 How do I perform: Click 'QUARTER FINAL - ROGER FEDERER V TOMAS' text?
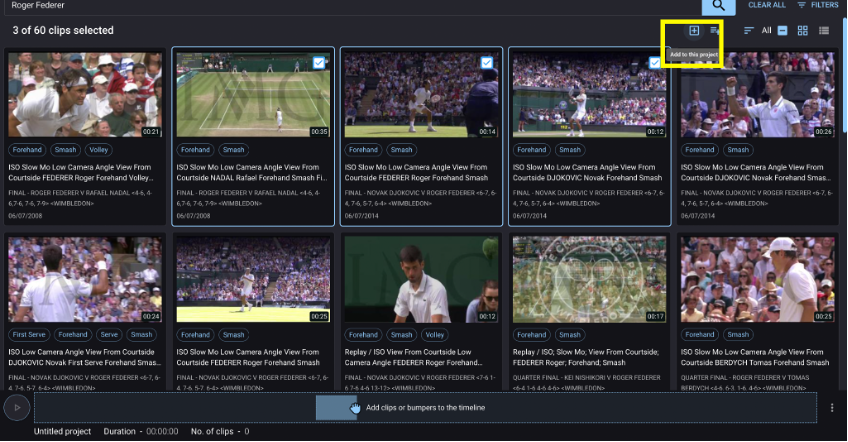[x=745, y=378]
